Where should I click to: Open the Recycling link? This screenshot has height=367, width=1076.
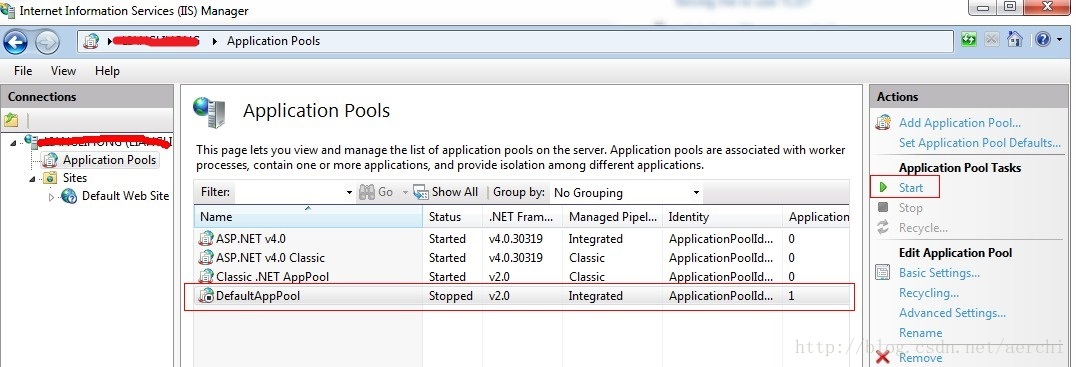click(x=928, y=293)
